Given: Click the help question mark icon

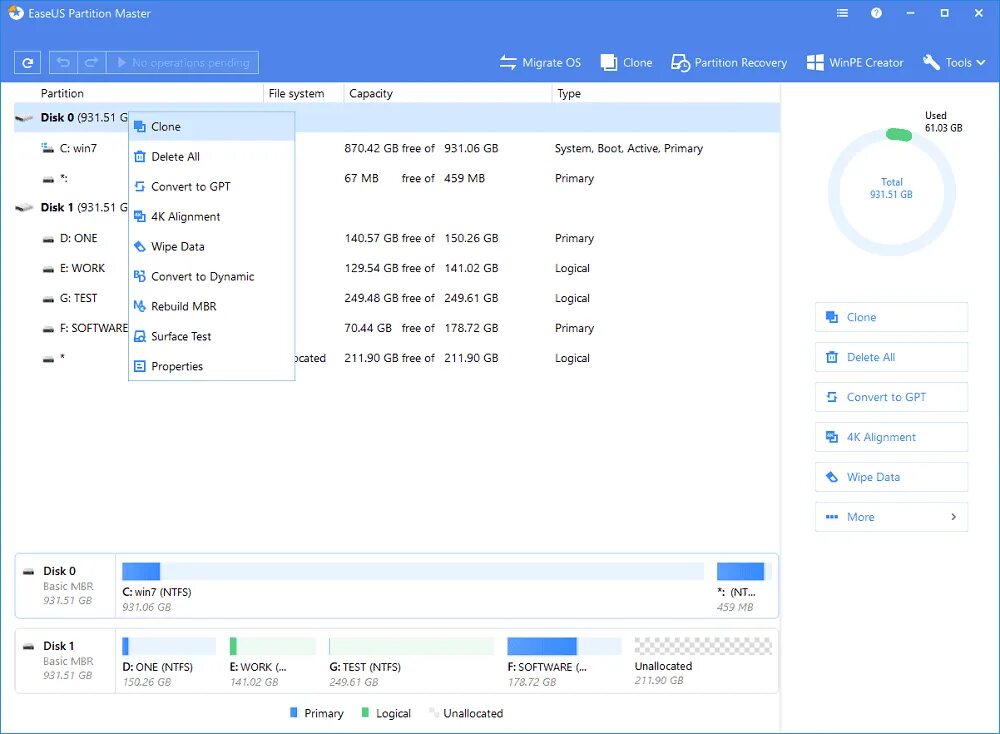Looking at the screenshot, I should [876, 13].
